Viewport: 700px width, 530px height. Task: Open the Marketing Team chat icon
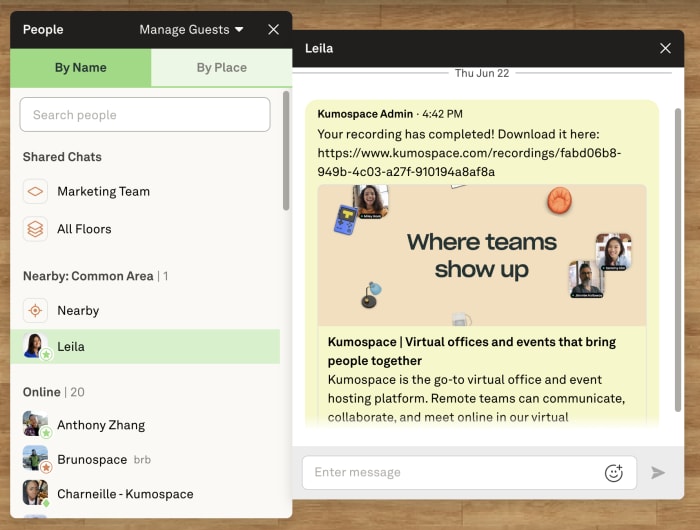point(35,192)
